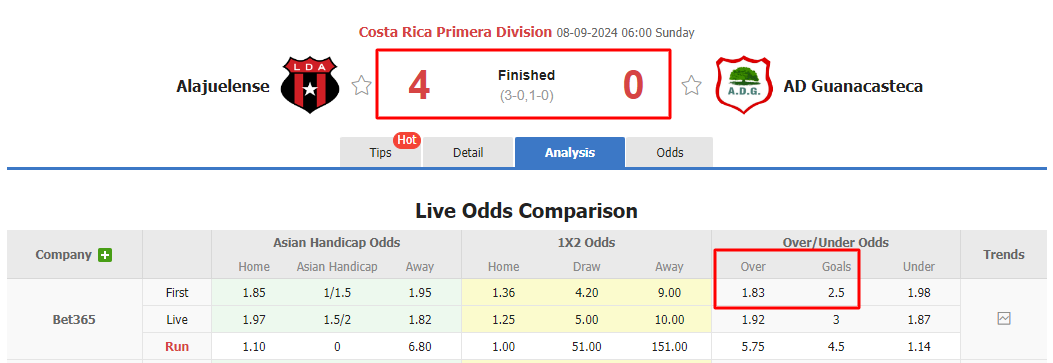Viewport: 1053px width, 363px height.
Task: Click the Alajuelense LDA team crest
Action: (310, 85)
